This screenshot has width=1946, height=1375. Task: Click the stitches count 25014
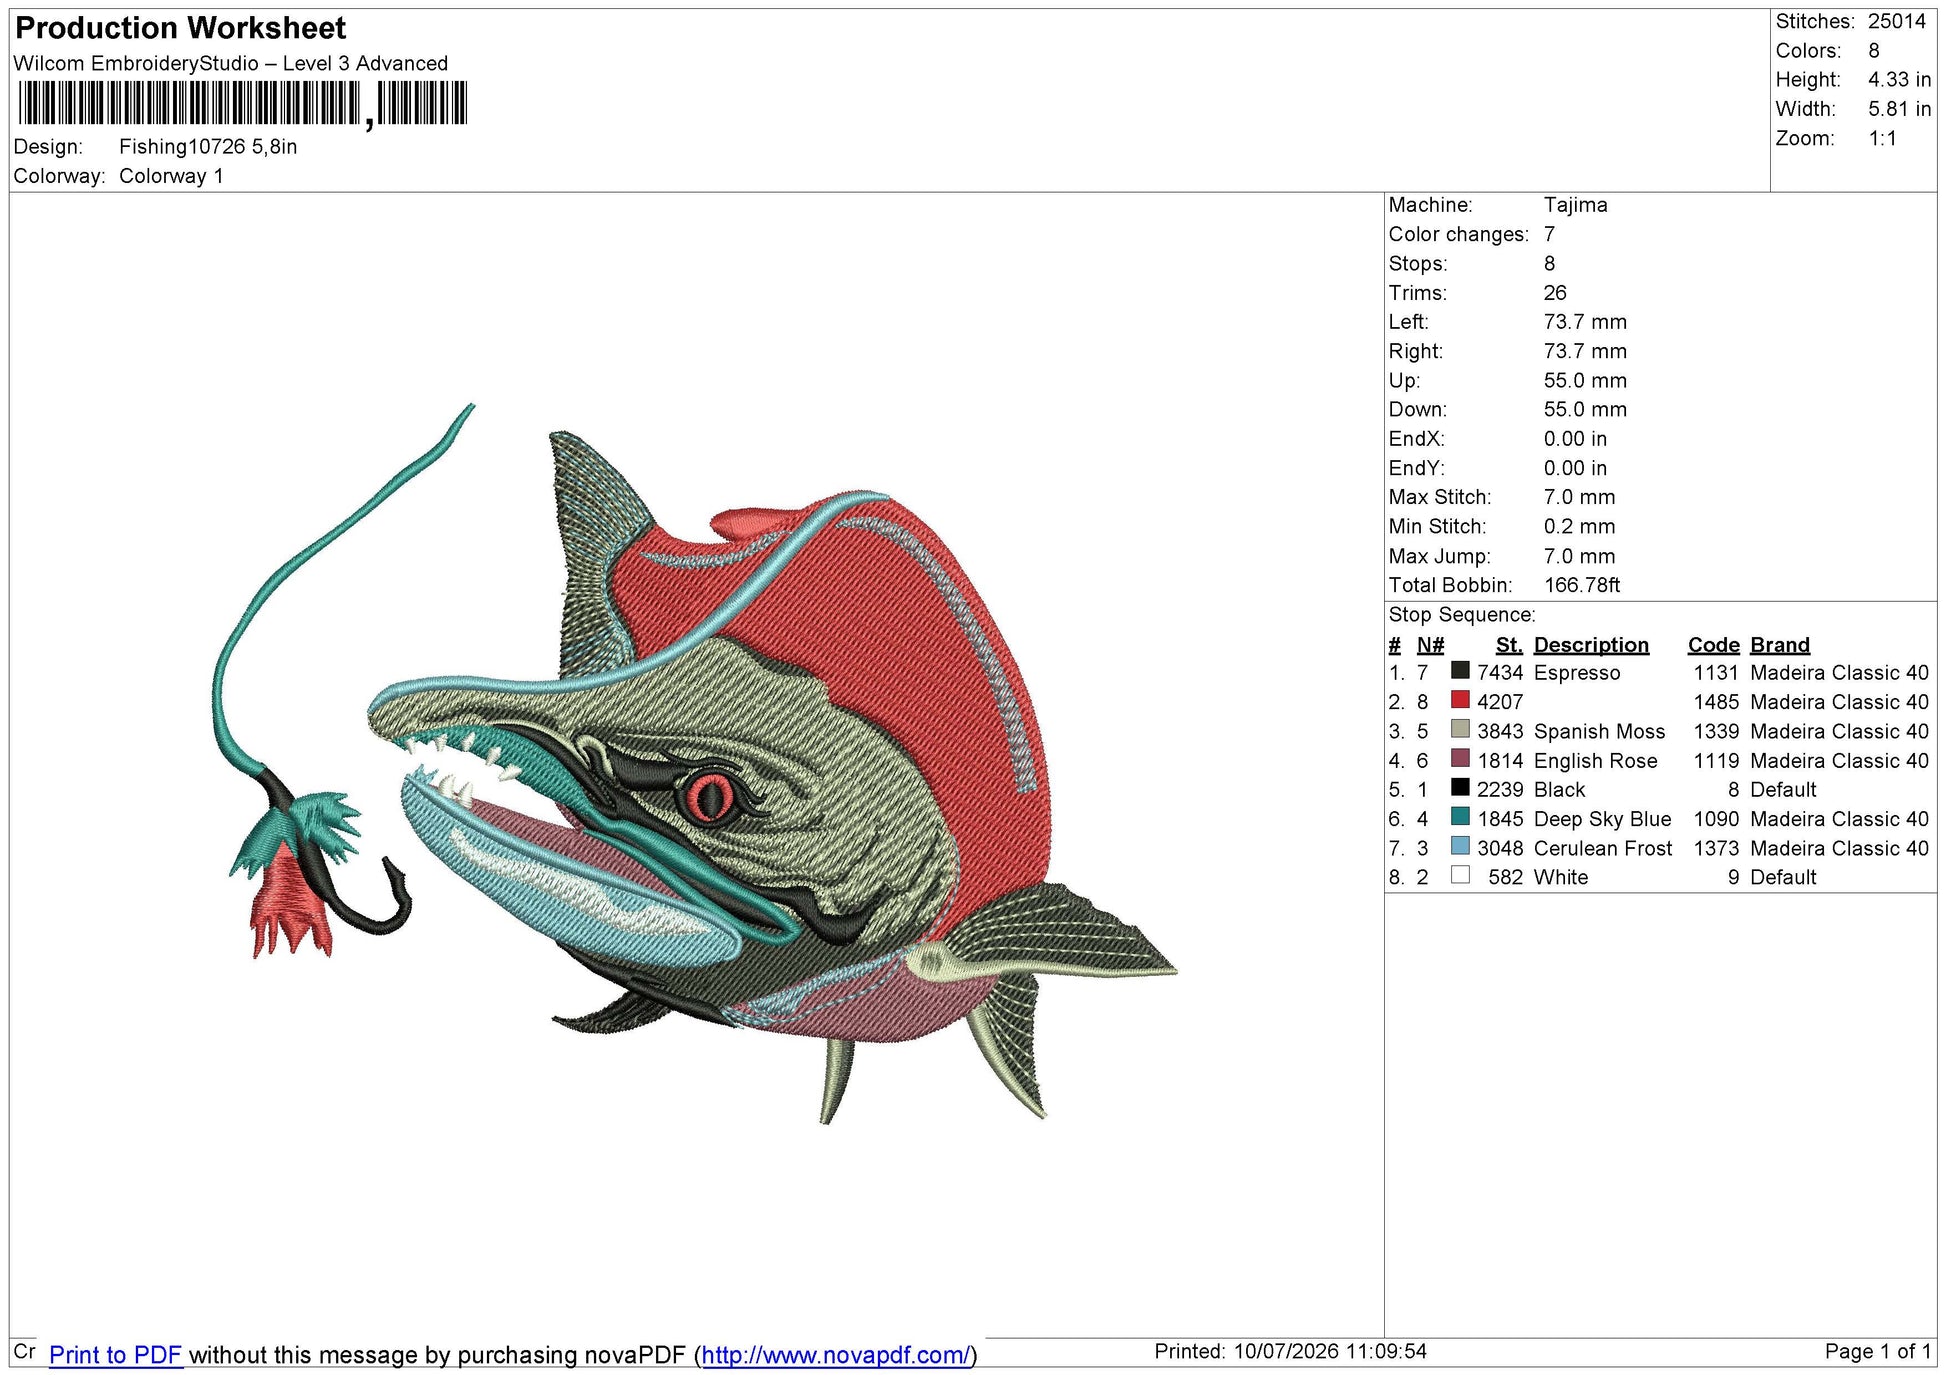[1896, 21]
